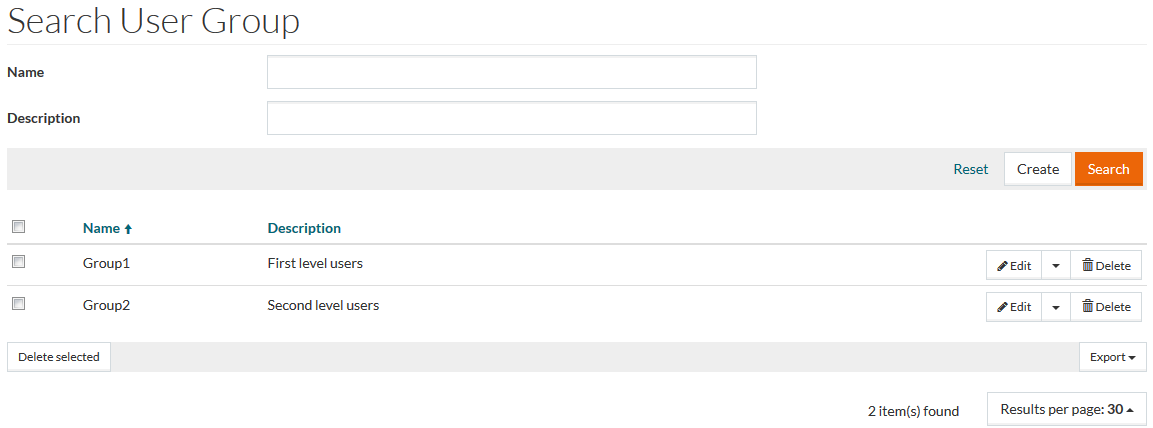This screenshot has width=1153, height=428.
Task: Click the pencil Edit icon for Group1
Action: point(1002,266)
